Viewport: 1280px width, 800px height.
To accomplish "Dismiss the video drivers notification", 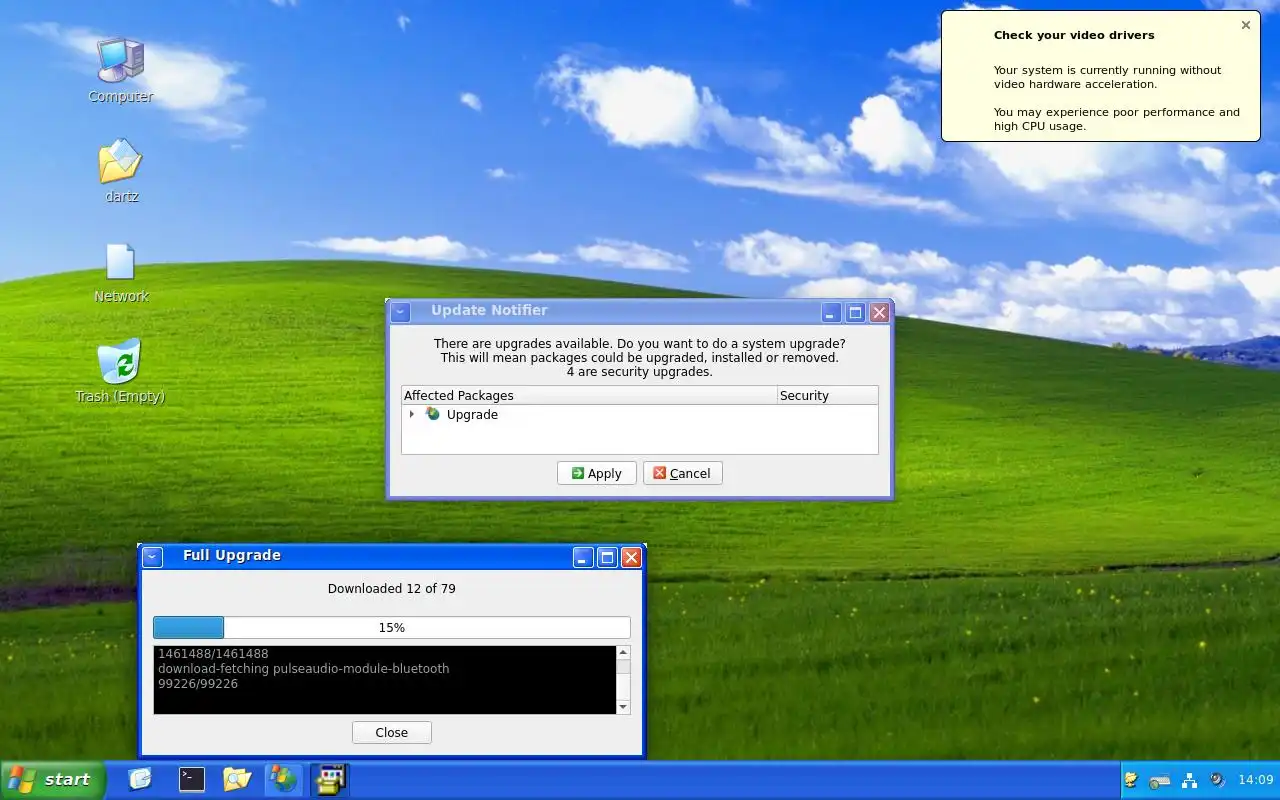I will pos(1245,25).
